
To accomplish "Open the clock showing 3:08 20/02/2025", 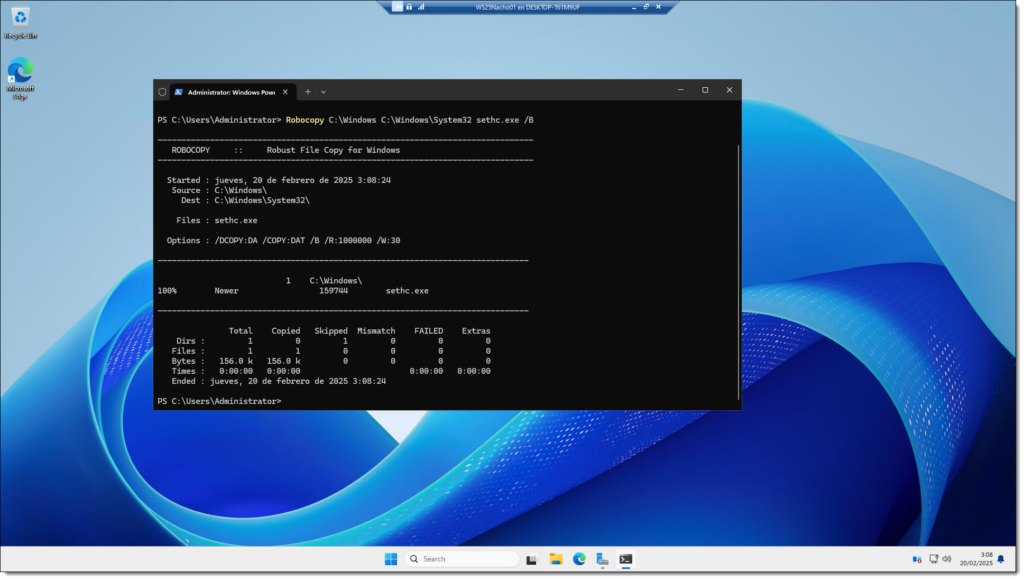I will point(976,559).
